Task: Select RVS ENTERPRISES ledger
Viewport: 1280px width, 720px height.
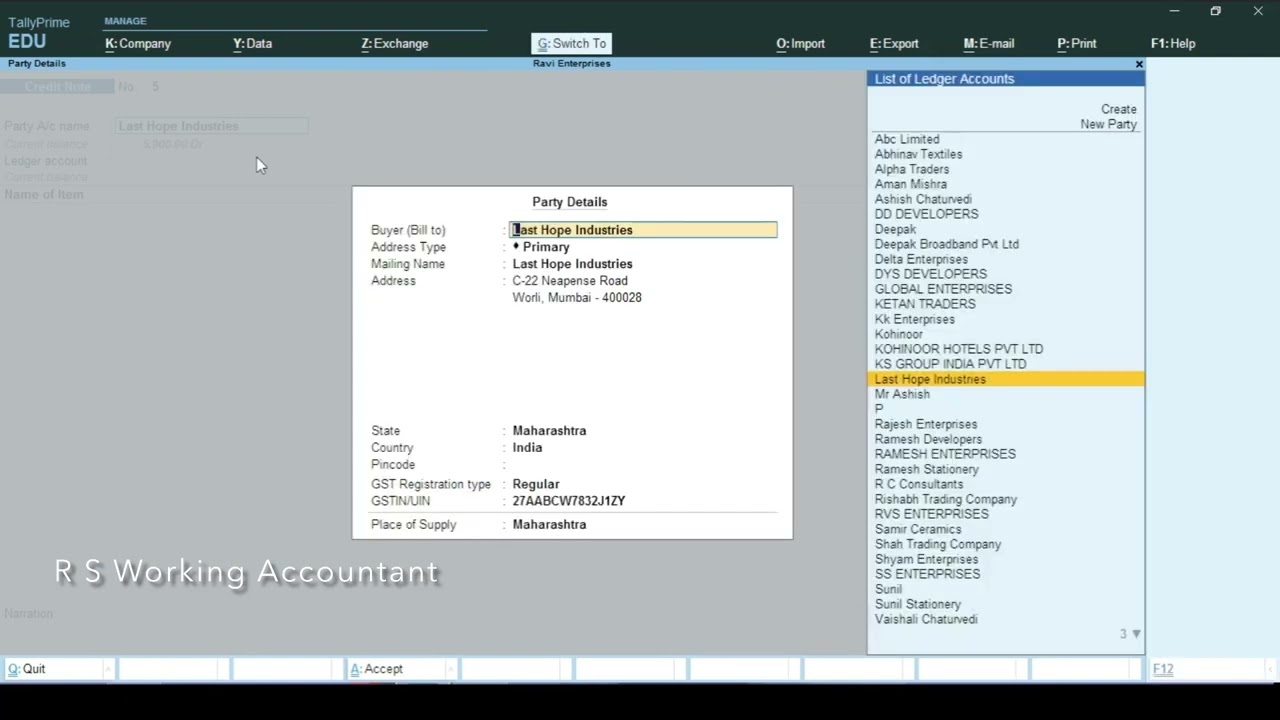Action: (931, 514)
